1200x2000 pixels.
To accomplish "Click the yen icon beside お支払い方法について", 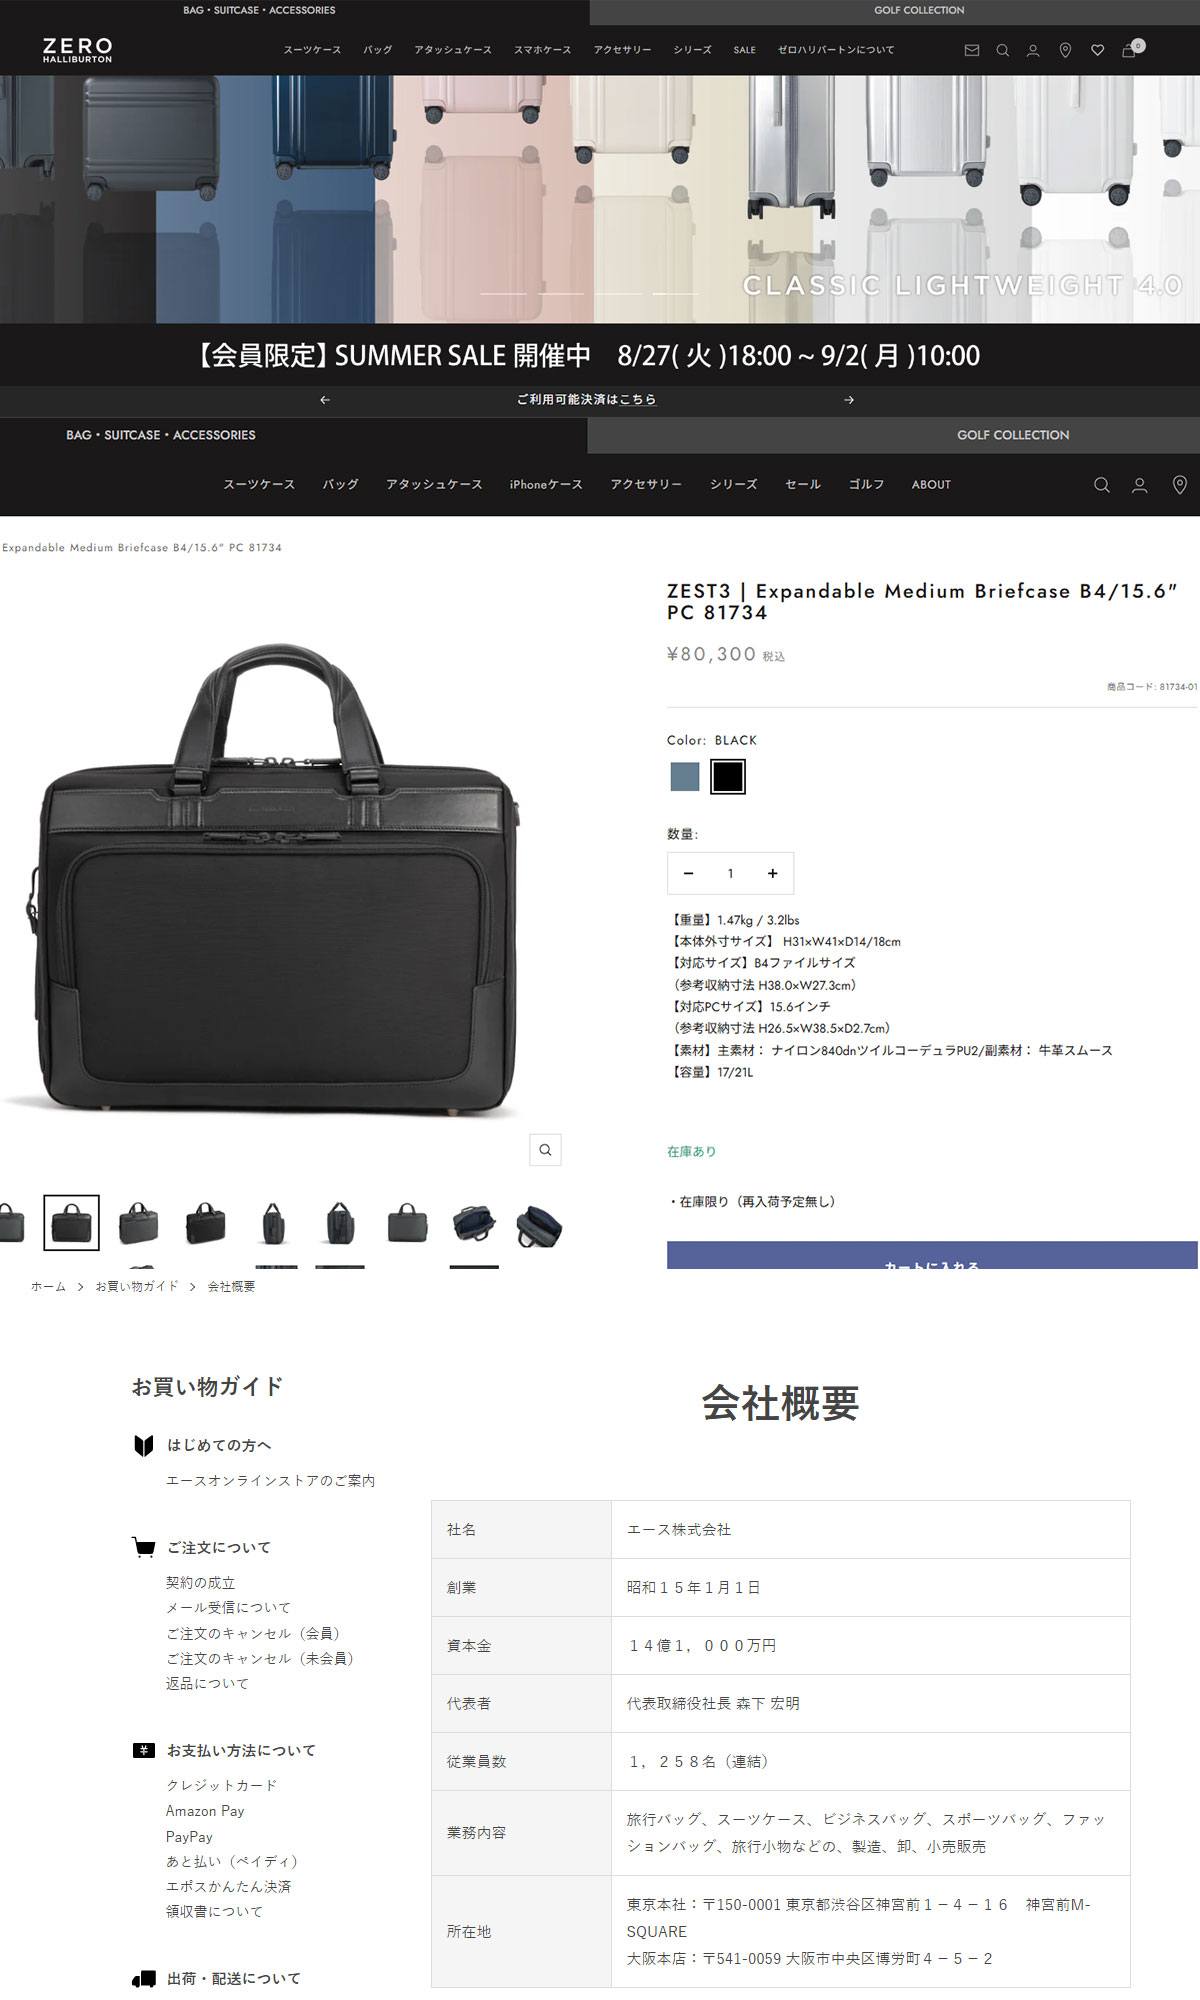I will click(144, 1750).
